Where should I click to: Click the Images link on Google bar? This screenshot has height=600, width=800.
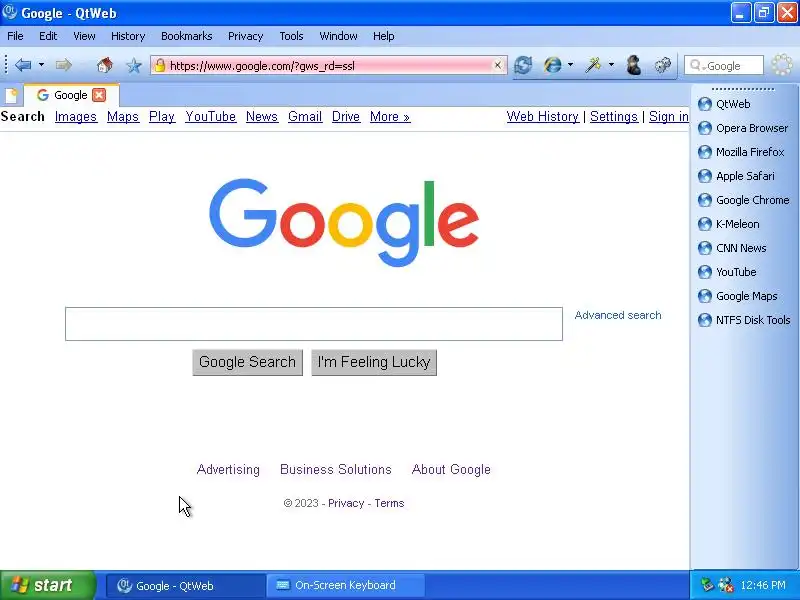coord(76,117)
